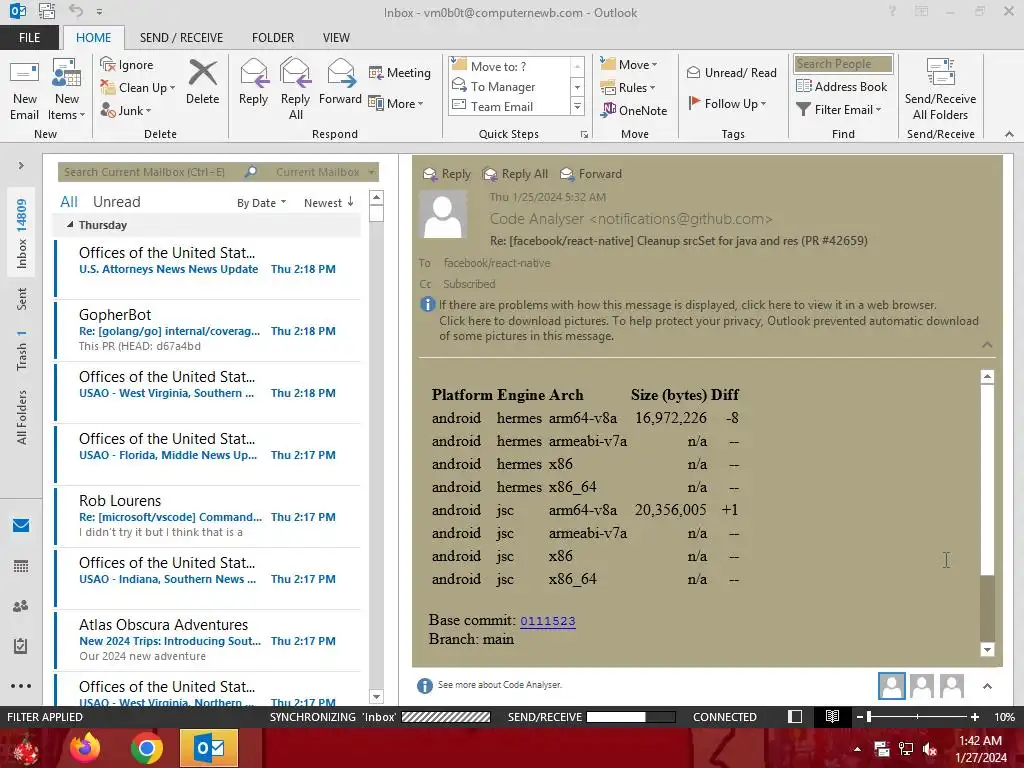This screenshot has height=768, width=1024.
Task: Switch to Calendar view
Action: 21,566
